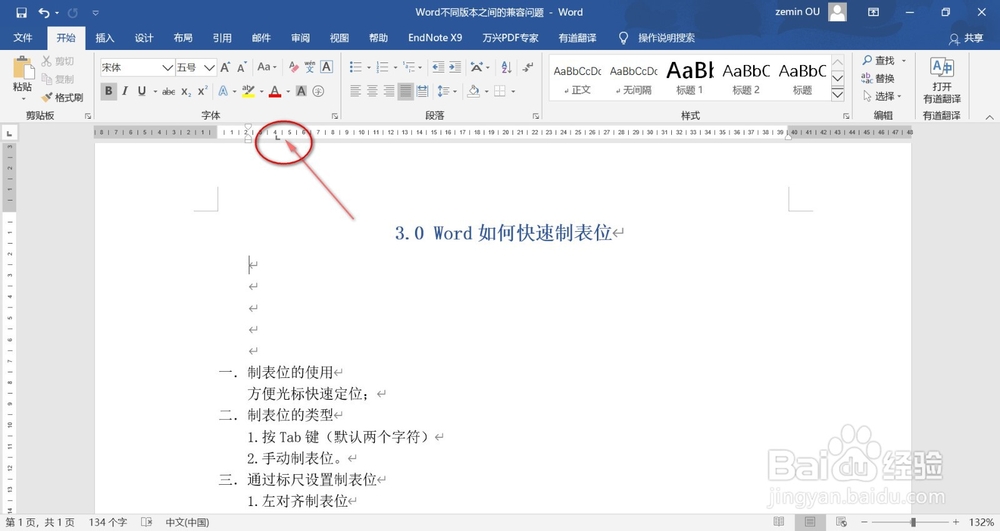Apply the 无间隔 style
This screenshot has height=531, width=1000.
(x=633, y=78)
